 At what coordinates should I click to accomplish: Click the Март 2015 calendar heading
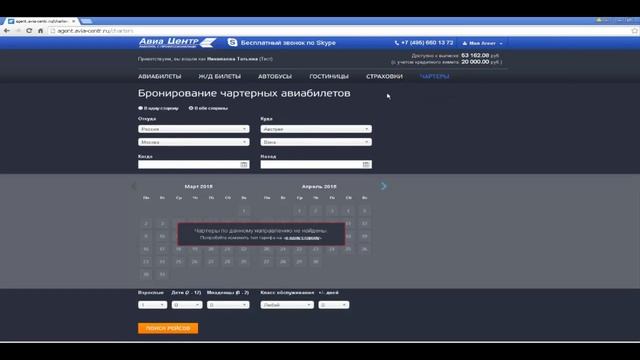coord(198,187)
